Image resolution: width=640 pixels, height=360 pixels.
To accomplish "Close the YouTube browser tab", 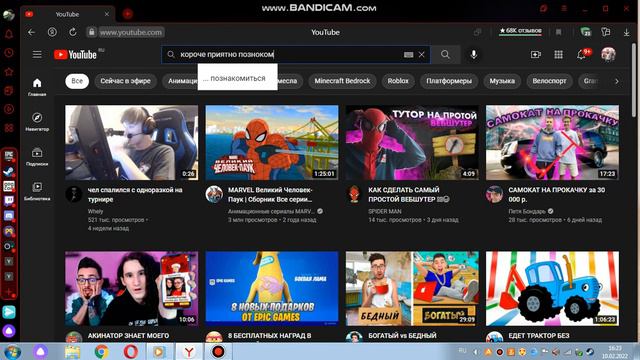I will (x=107, y=14).
